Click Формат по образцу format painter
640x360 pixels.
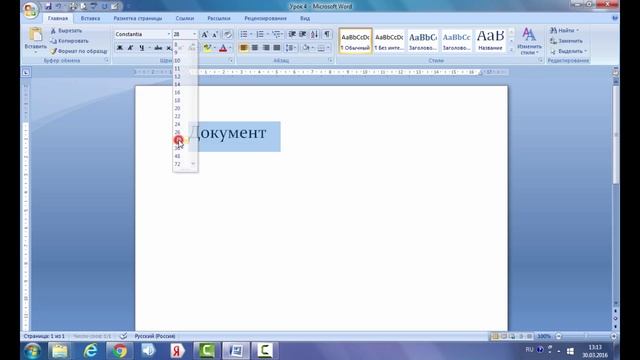click(x=78, y=51)
